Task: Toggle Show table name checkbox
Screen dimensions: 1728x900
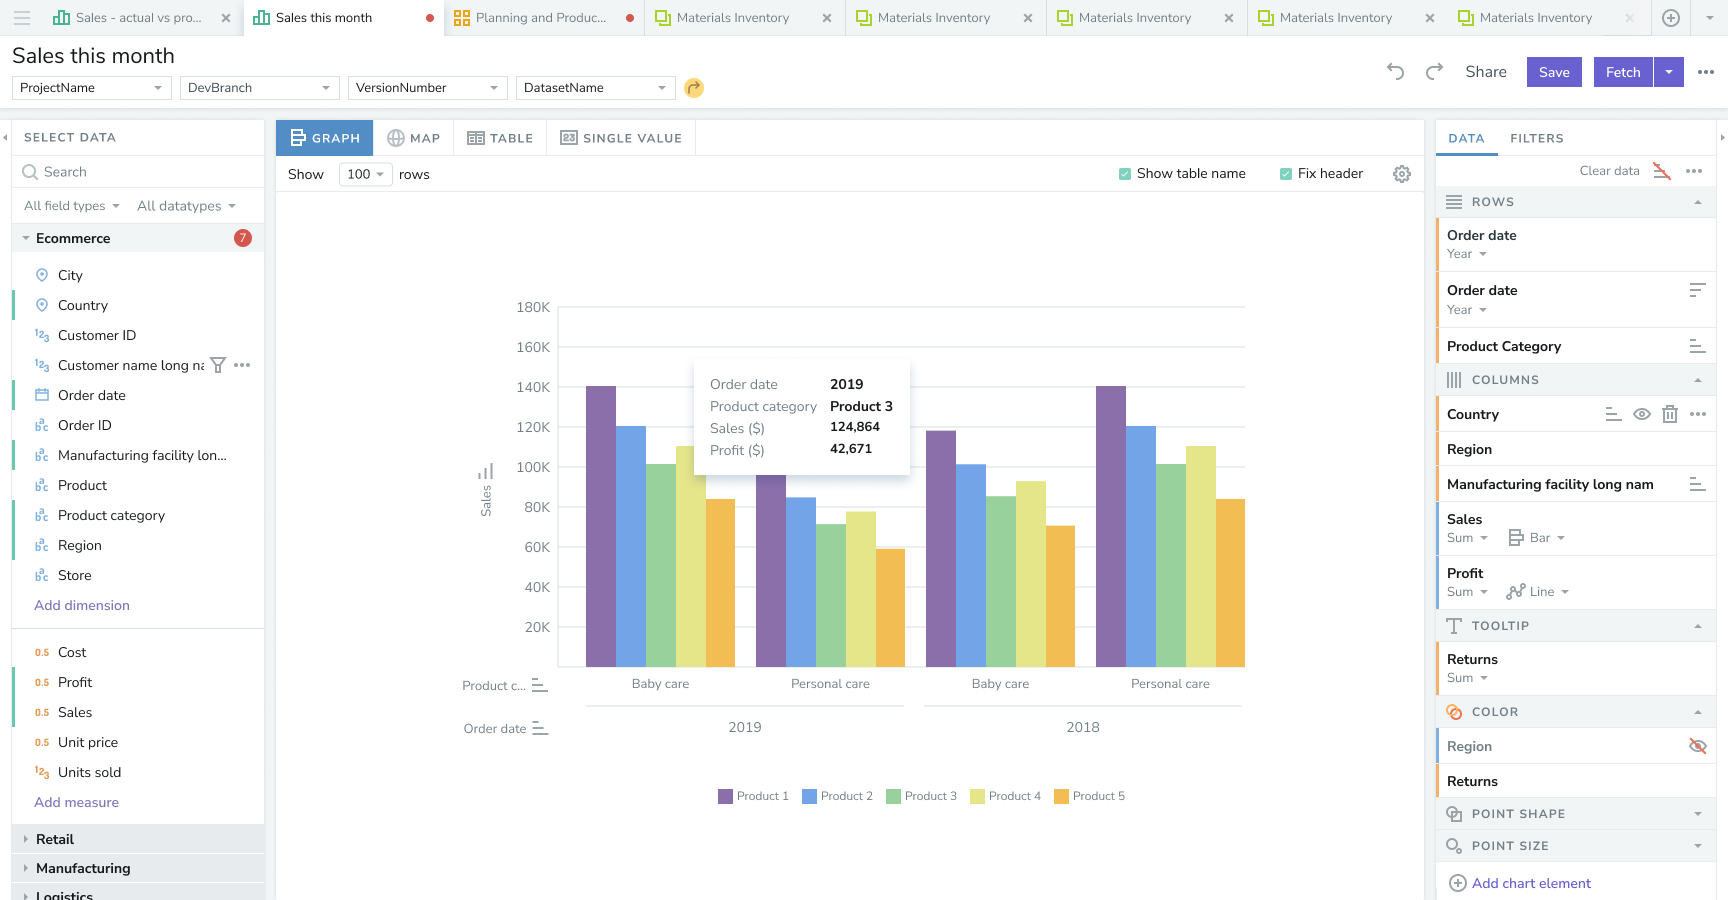Action: pos(1125,174)
